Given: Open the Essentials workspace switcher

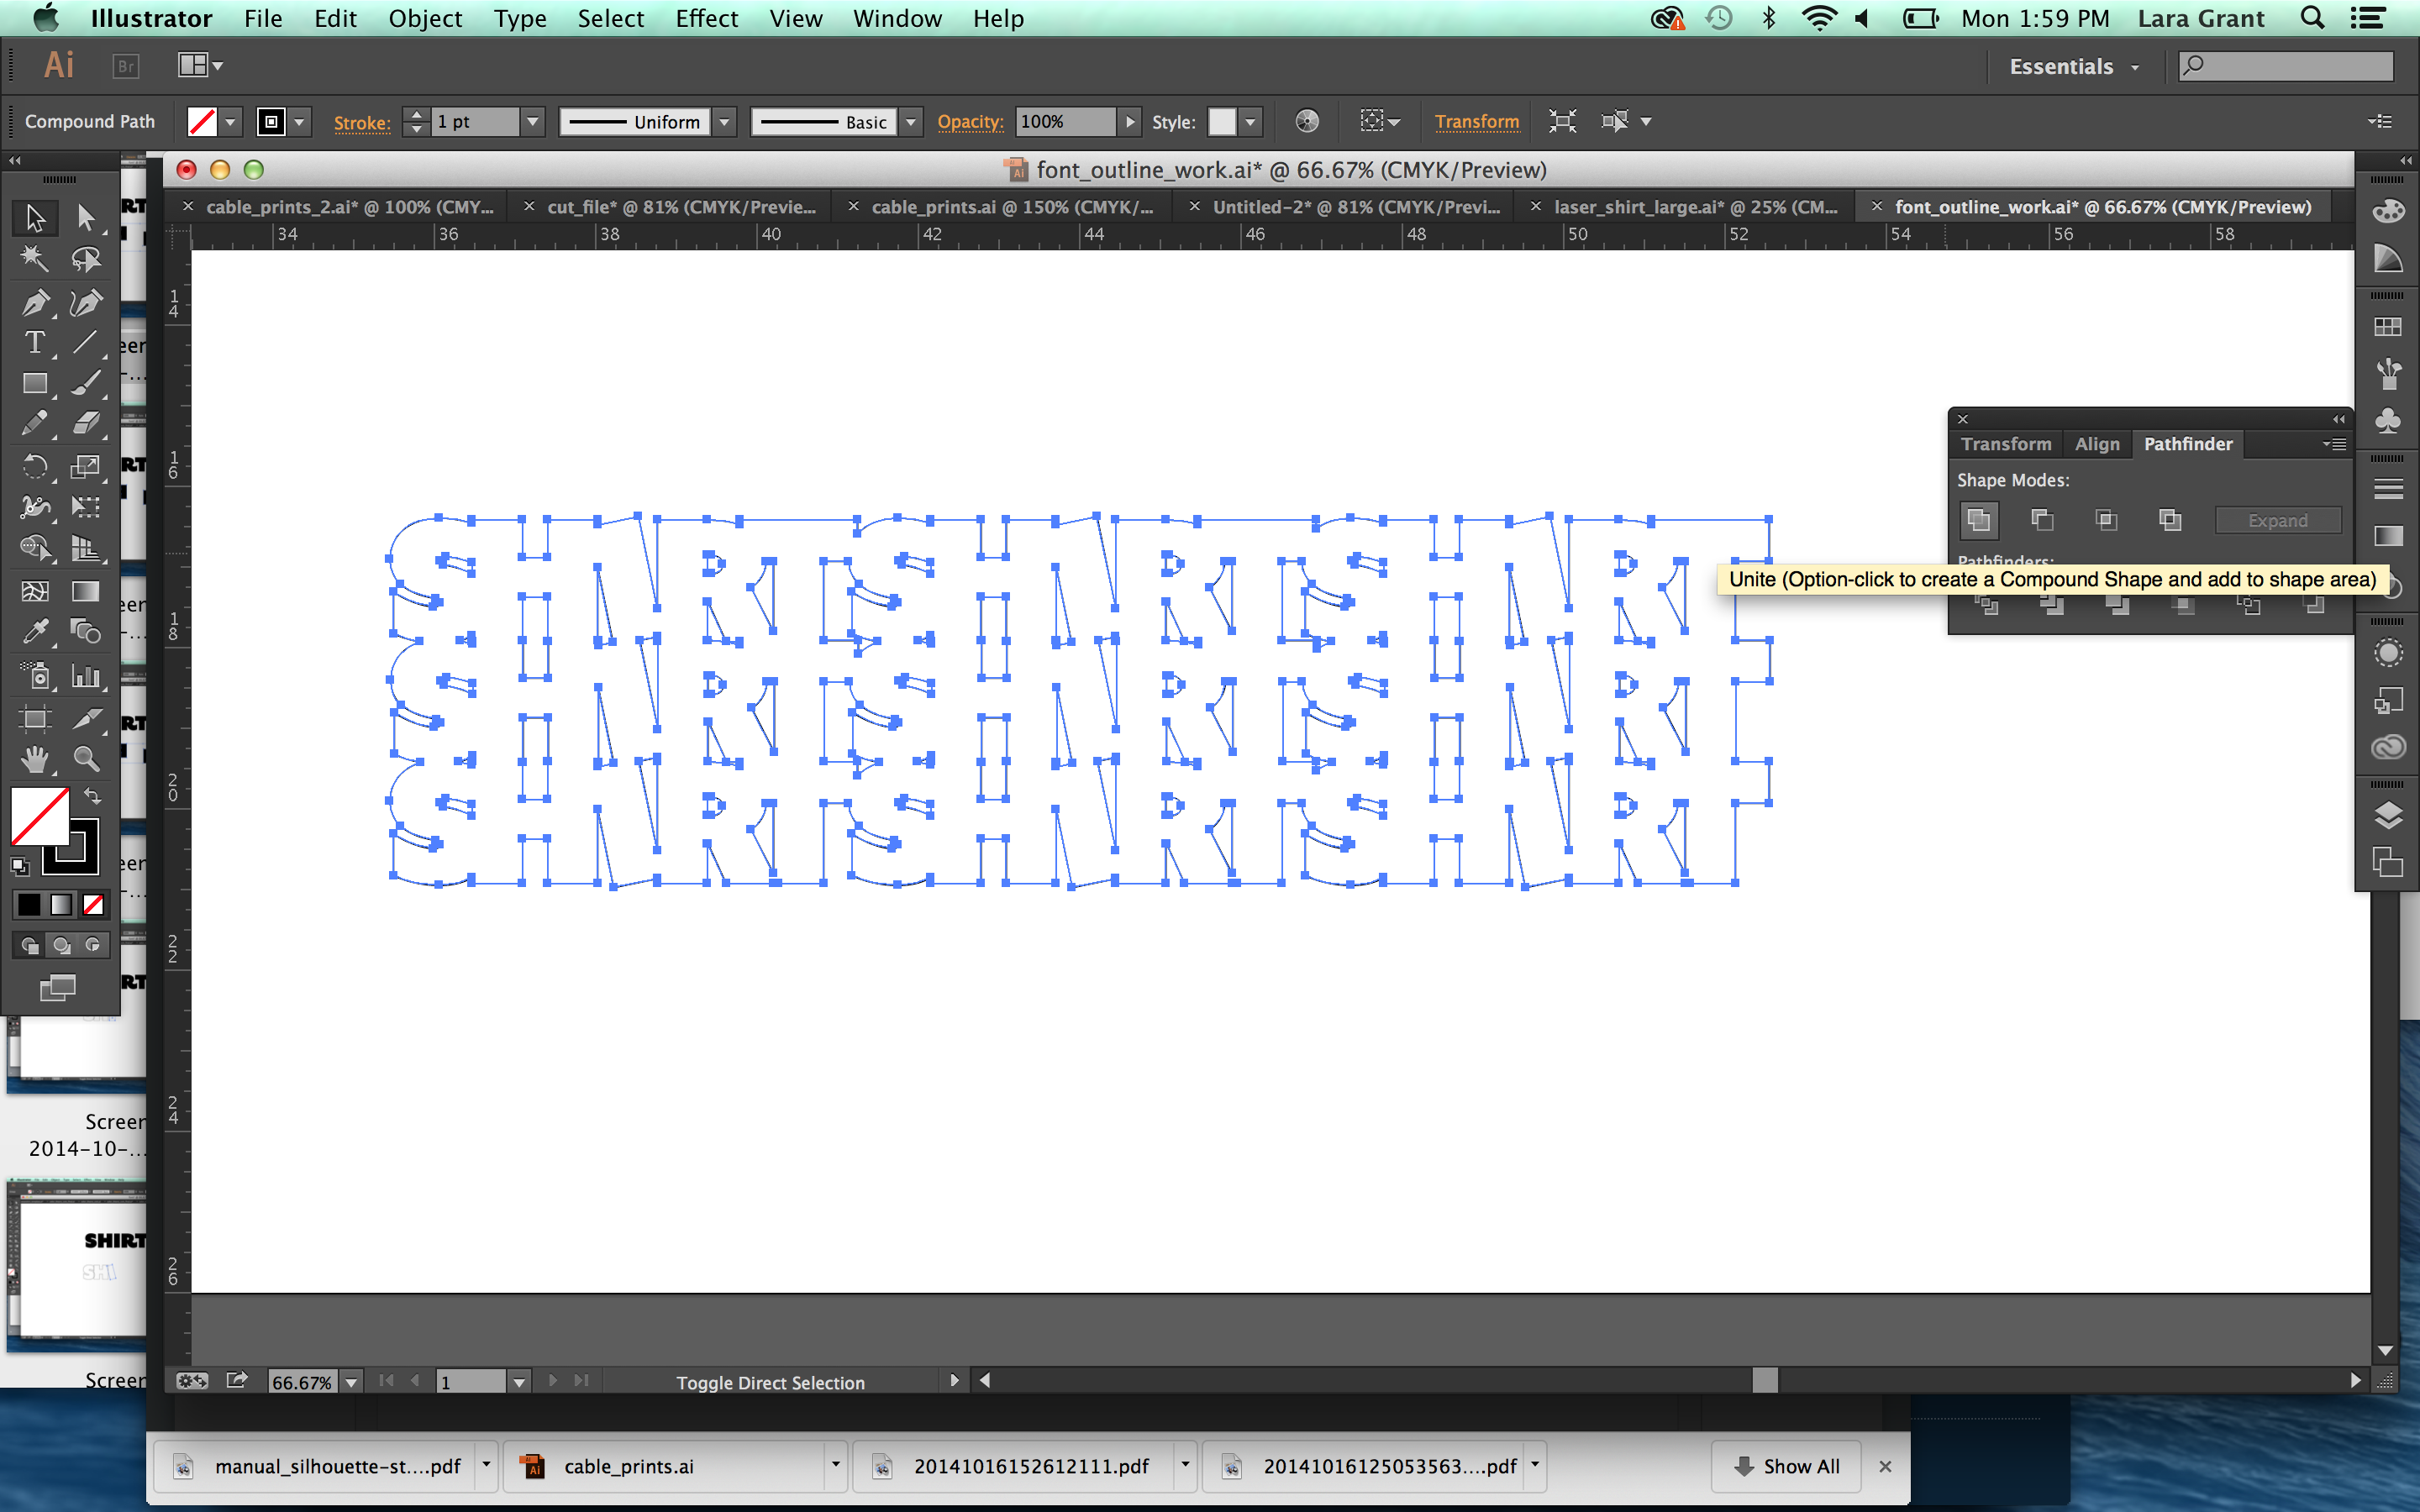Looking at the screenshot, I should 2074,67.
